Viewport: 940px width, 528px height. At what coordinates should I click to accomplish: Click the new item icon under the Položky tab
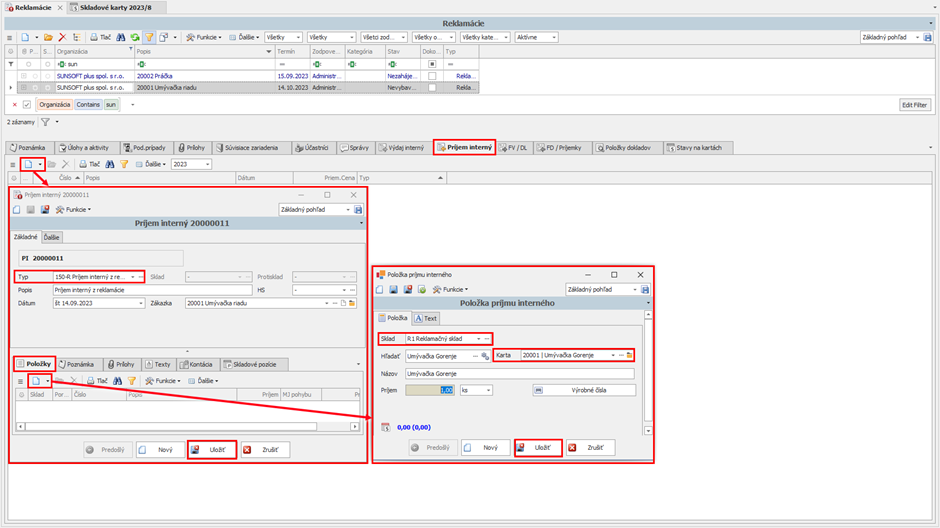(x=36, y=381)
